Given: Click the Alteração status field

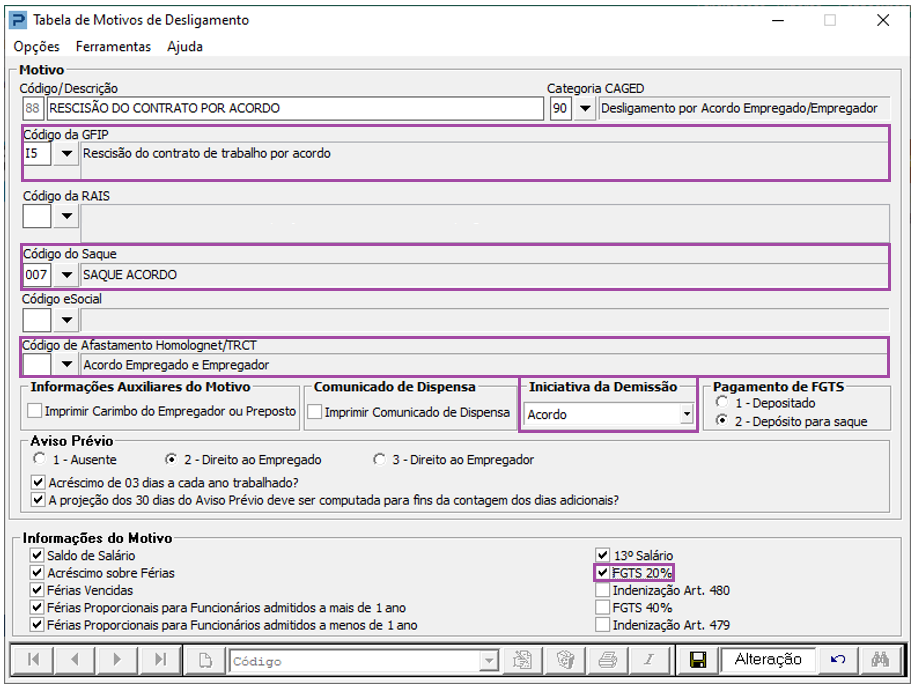Looking at the screenshot, I should coord(768,660).
